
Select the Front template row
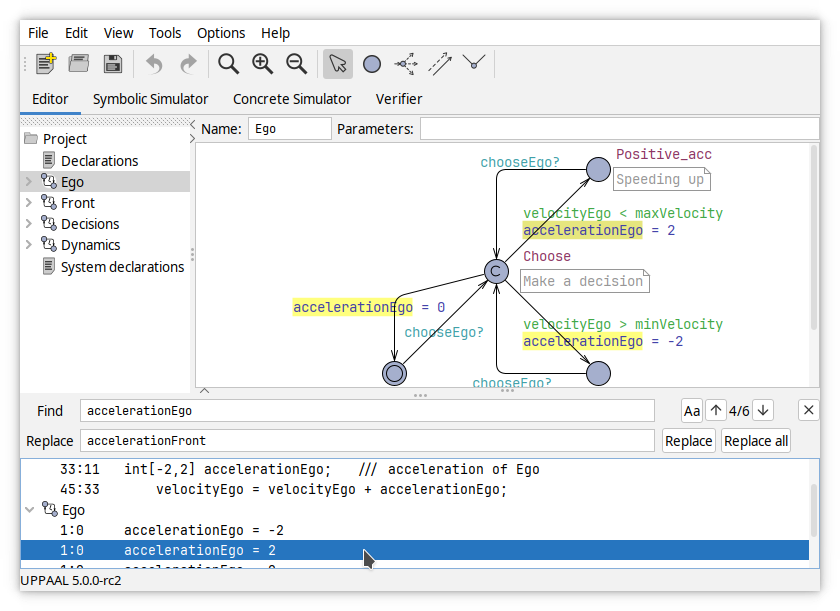point(78,203)
